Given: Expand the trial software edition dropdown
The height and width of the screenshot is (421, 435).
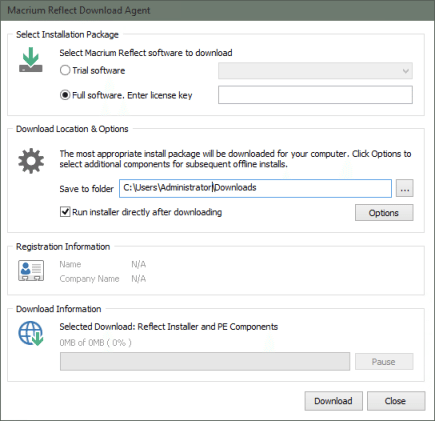Looking at the screenshot, I should coord(315,71).
